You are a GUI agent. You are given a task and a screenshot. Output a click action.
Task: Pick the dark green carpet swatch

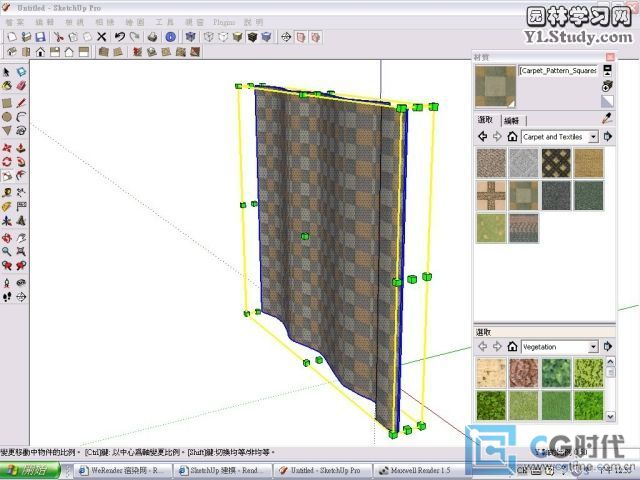[588, 196]
